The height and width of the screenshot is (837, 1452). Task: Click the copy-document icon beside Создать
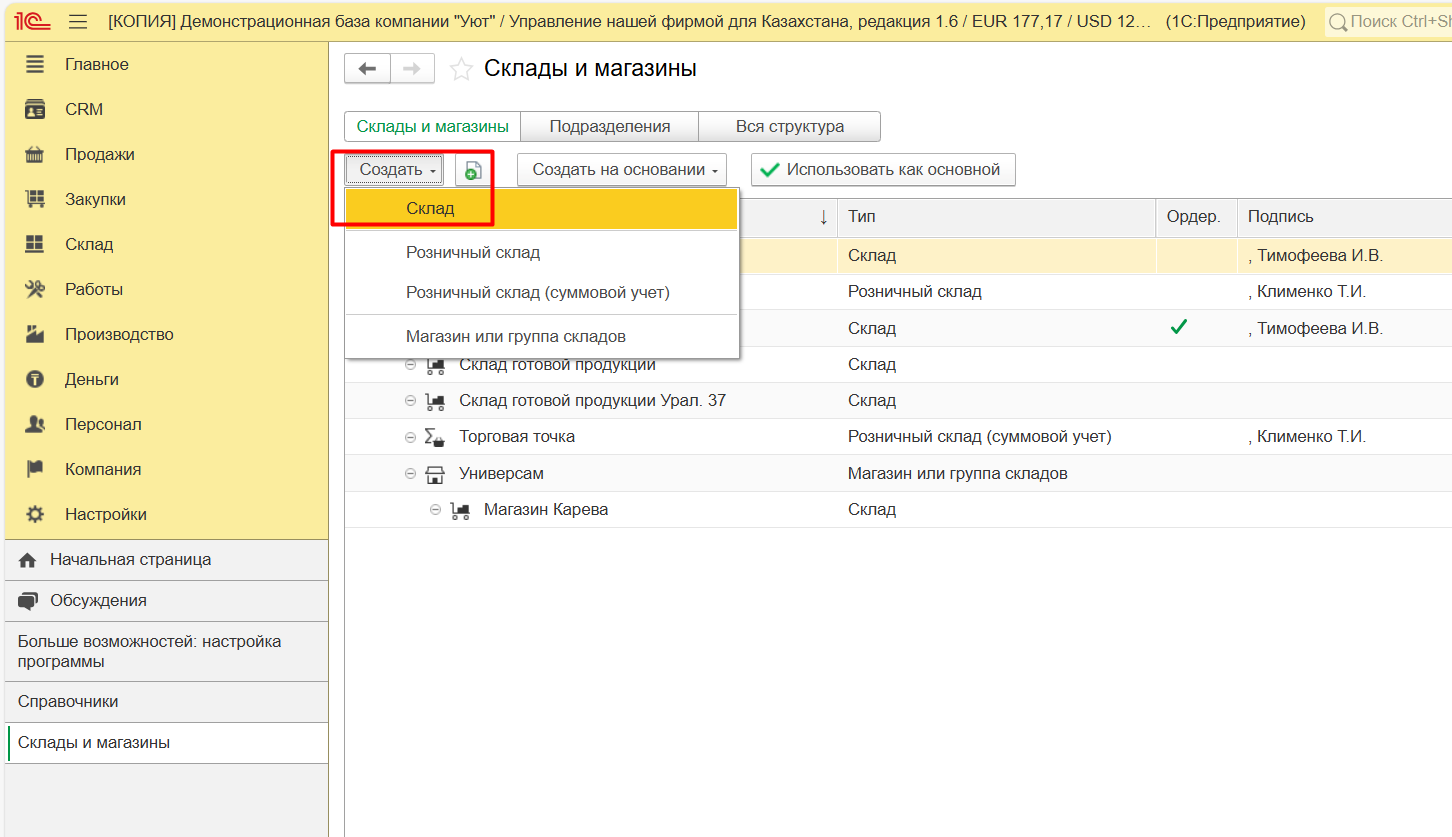pos(473,170)
